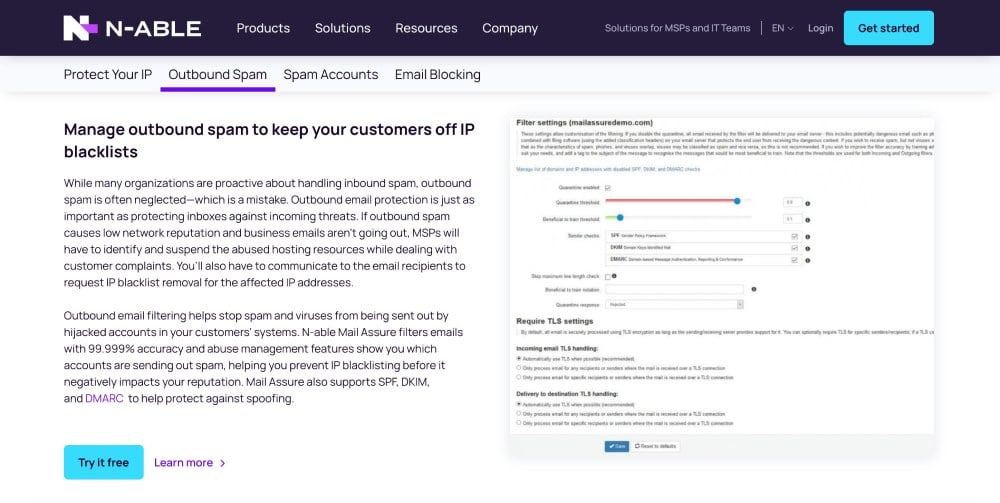
Task: Click the Get started button
Action: 888,28
